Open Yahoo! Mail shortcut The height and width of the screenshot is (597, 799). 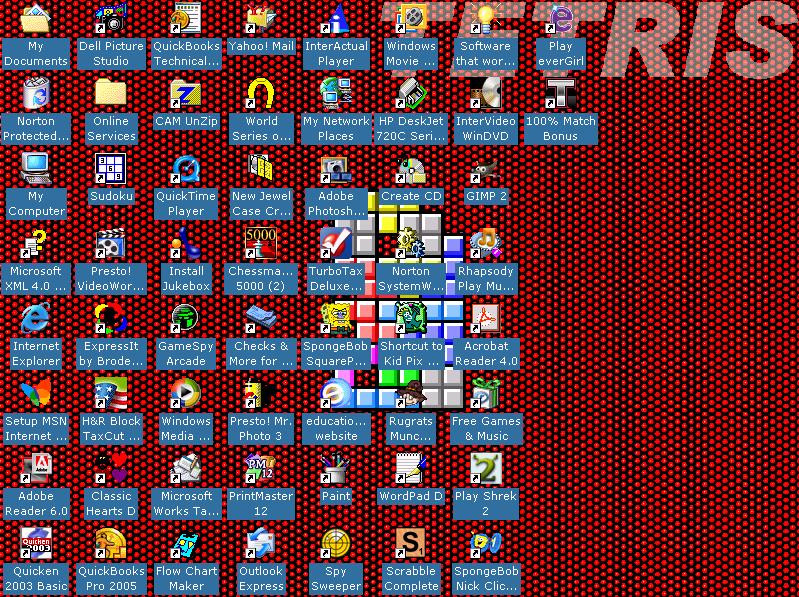tap(261, 19)
